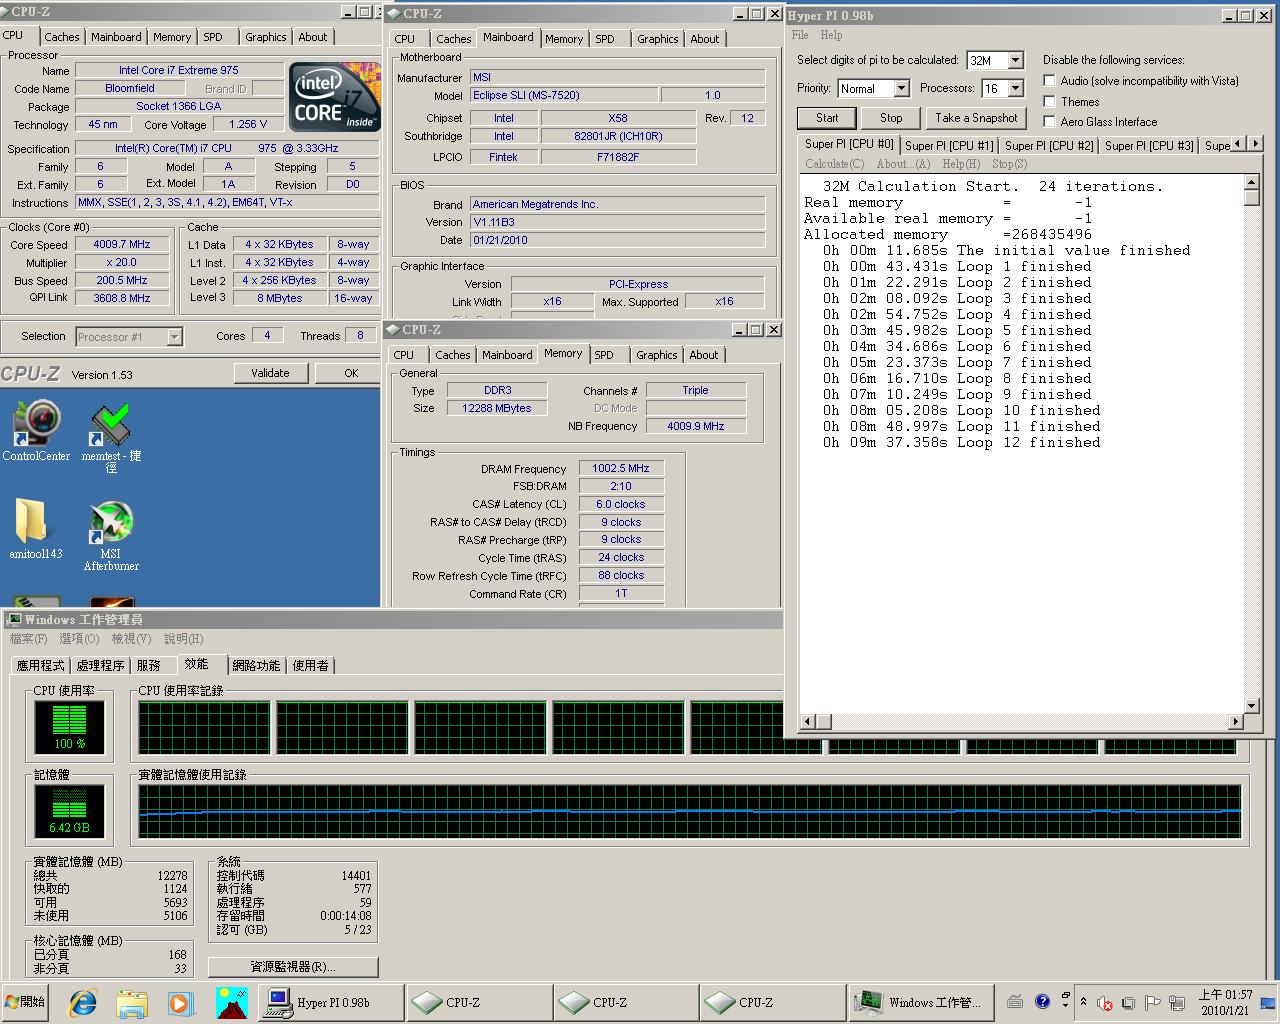Click the volume muted tray icon
Viewport: 1280px width, 1024px height.
1105,1003
